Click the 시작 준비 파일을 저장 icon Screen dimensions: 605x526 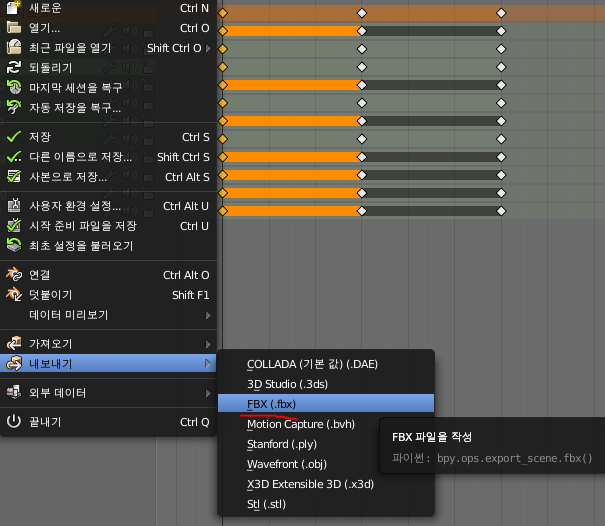[14, 226]
